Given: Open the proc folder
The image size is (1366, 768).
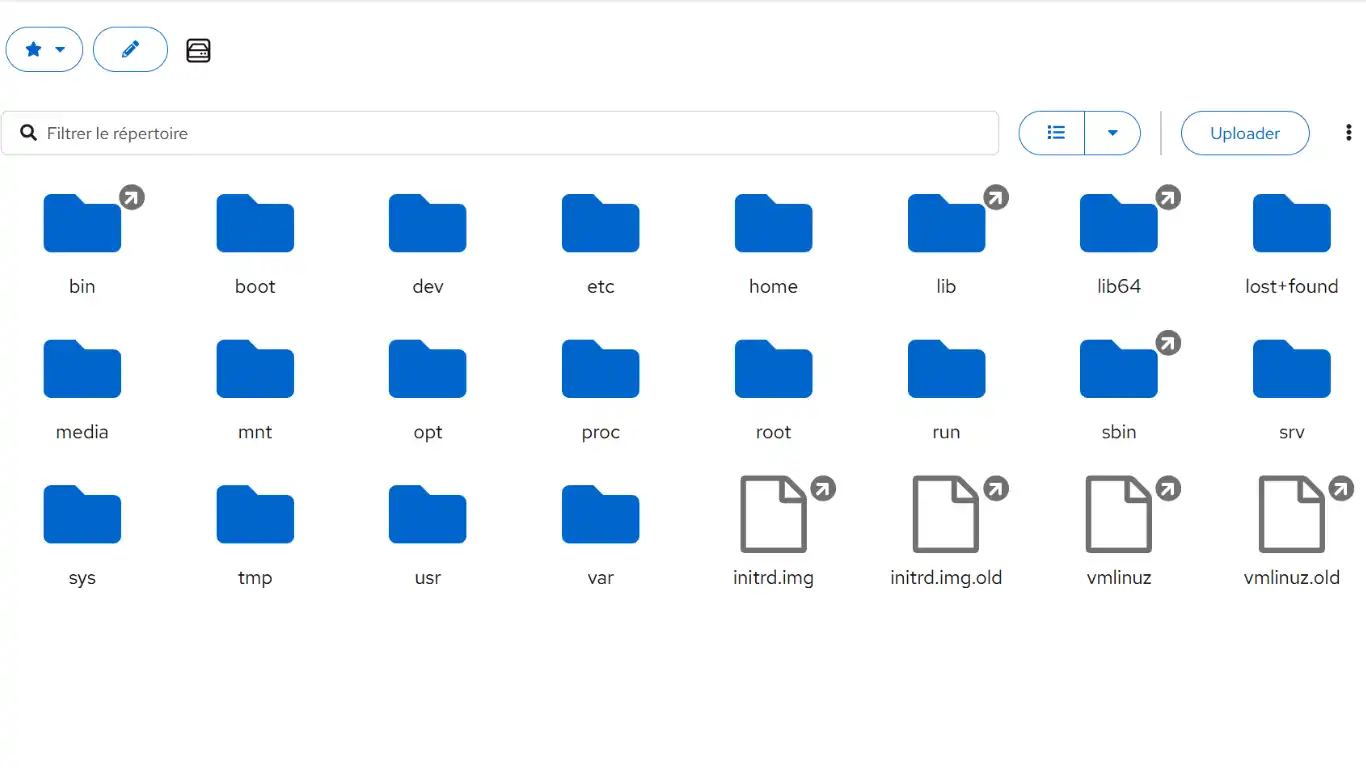Looking at the screenshot, I should (x=600, y=387).
